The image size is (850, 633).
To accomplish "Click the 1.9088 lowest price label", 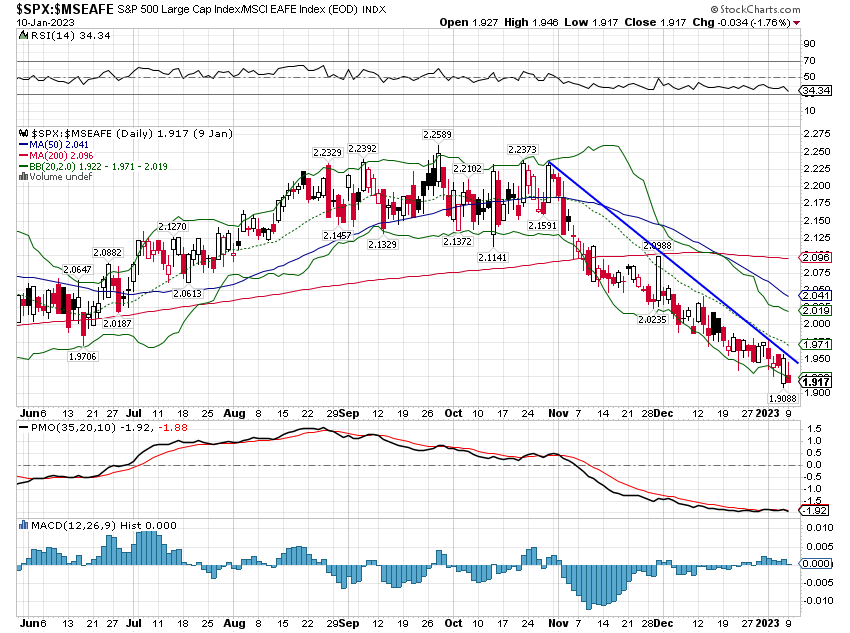I will pyautogui.click(x=783, y=398).
